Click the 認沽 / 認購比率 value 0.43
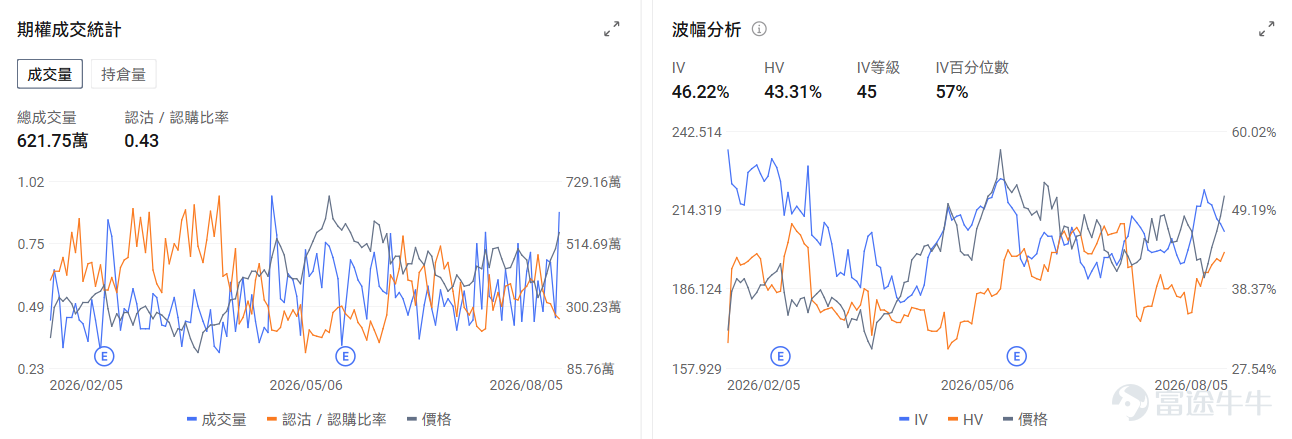The height and width of the screenshot is (439, 1292). (x=142, y=141)
